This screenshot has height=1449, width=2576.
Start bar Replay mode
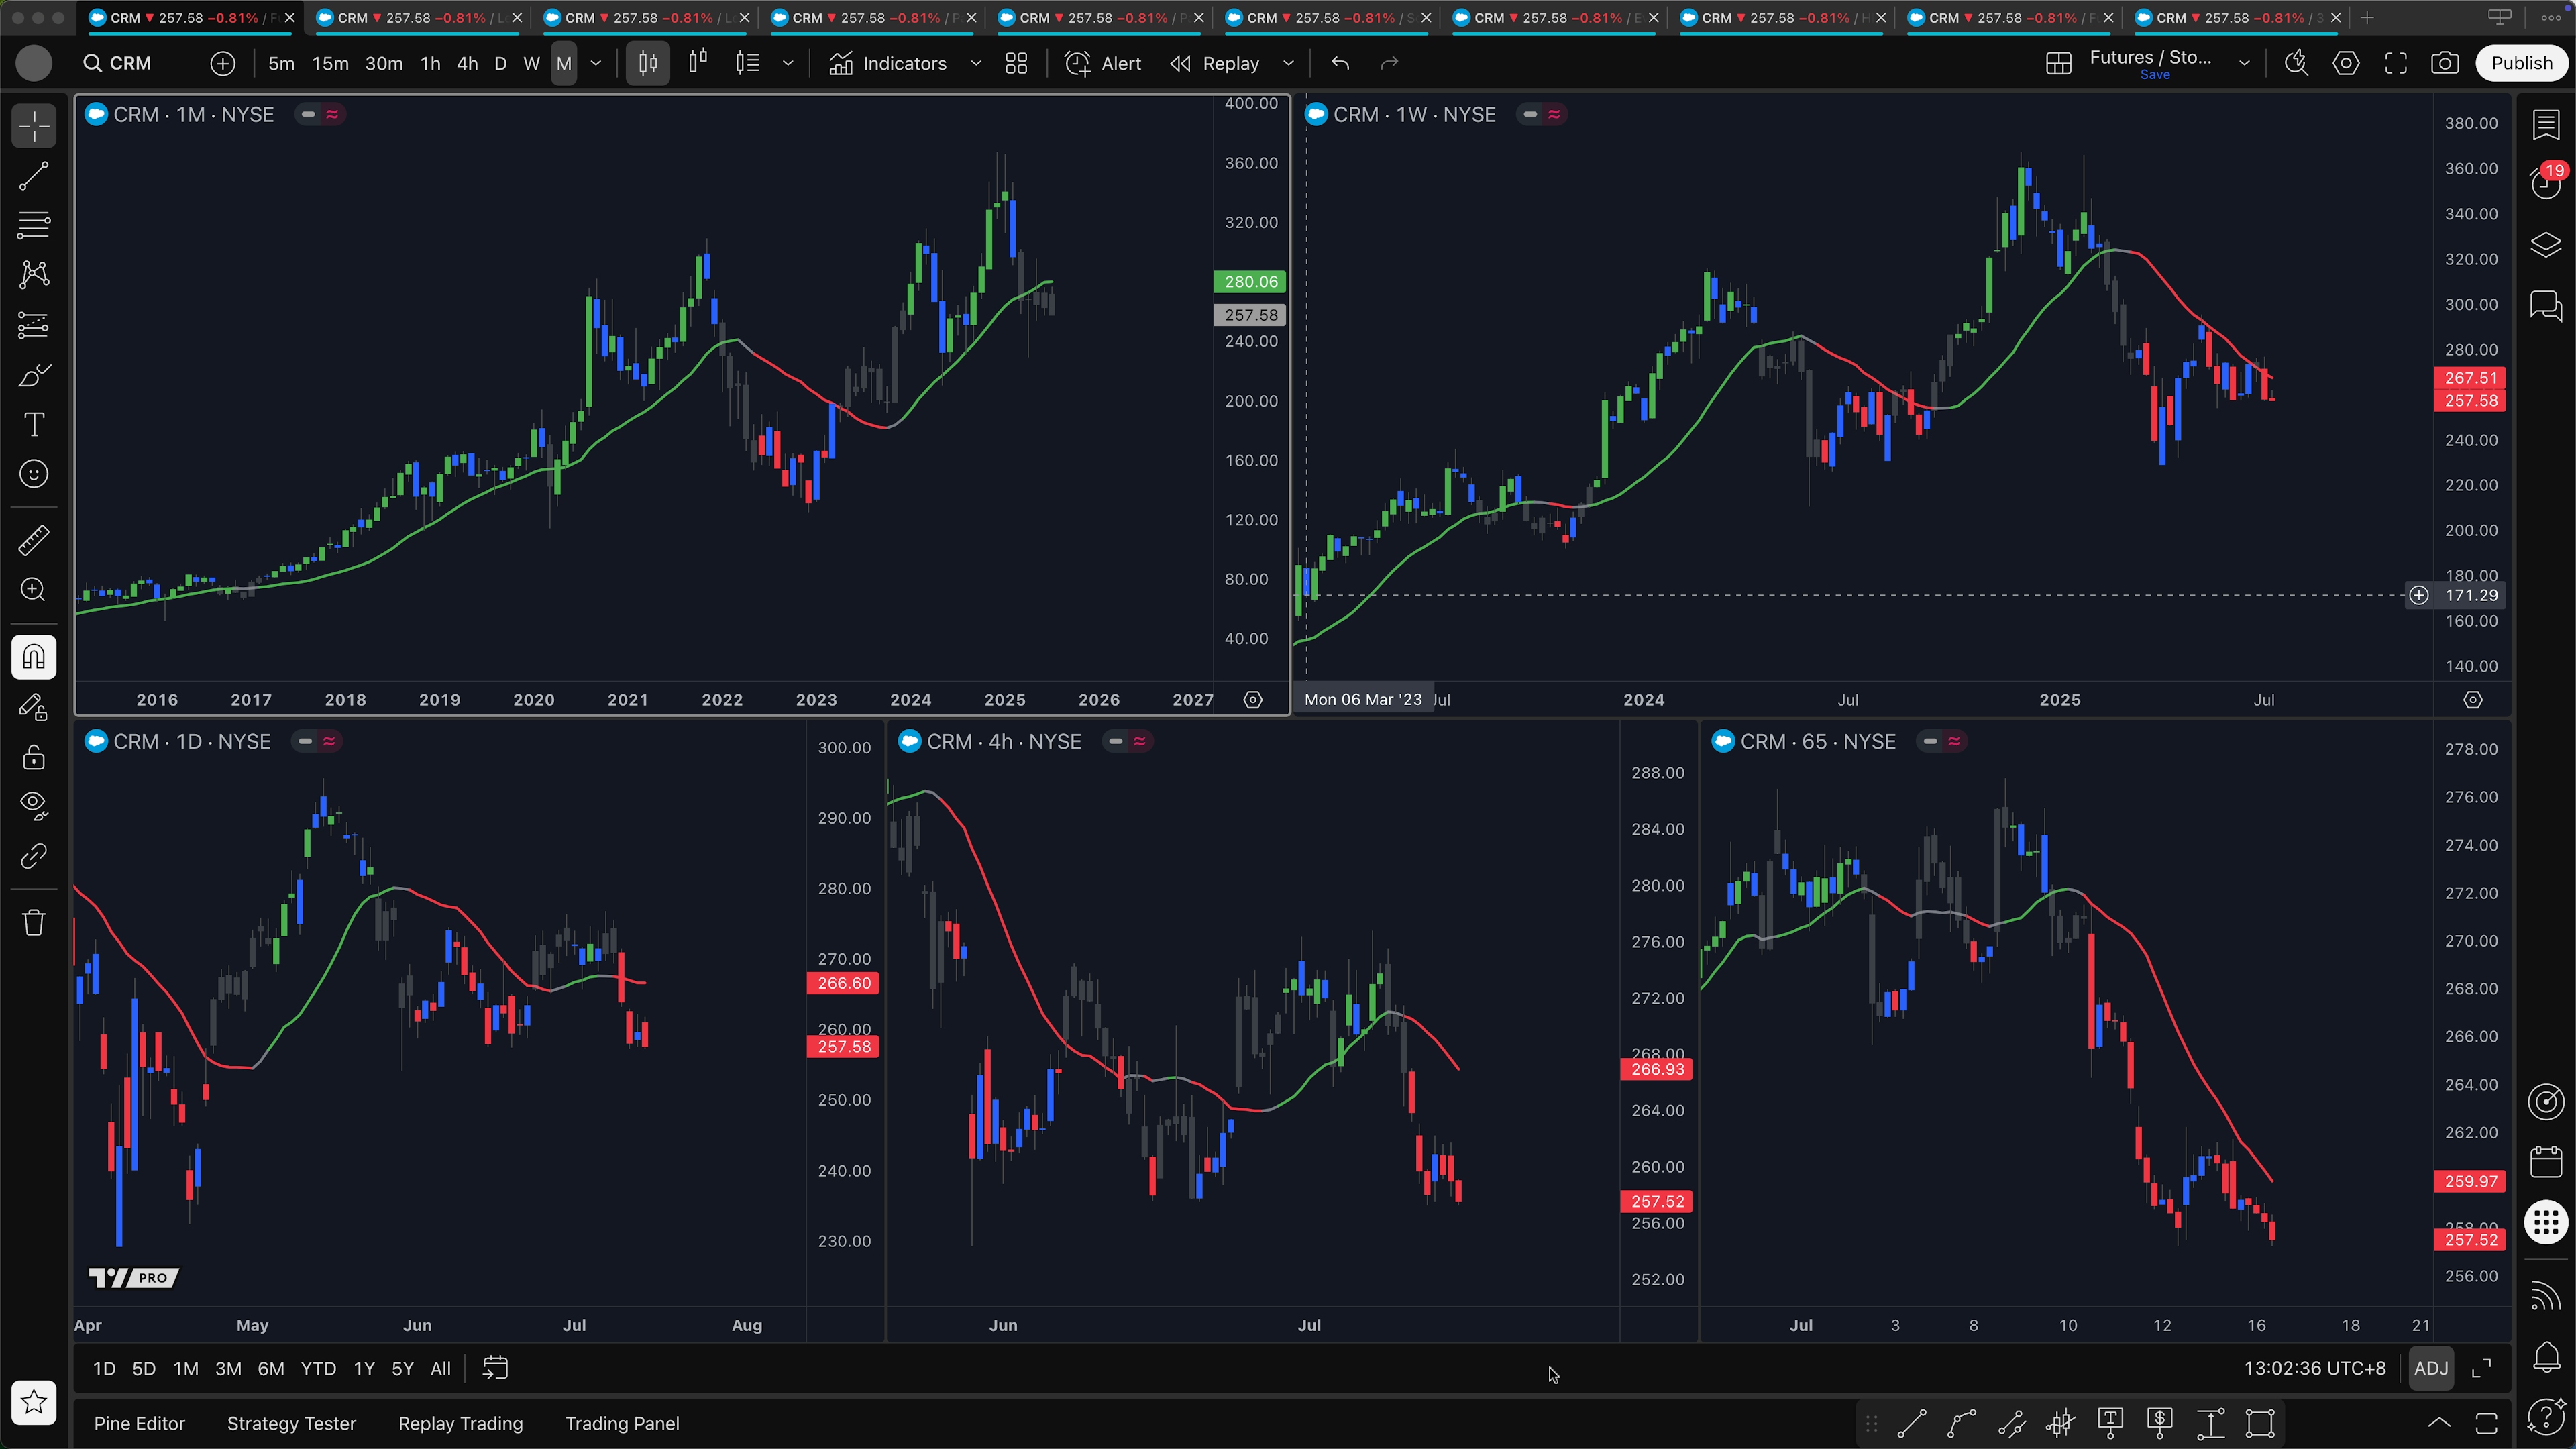(x=1215, y=63)
